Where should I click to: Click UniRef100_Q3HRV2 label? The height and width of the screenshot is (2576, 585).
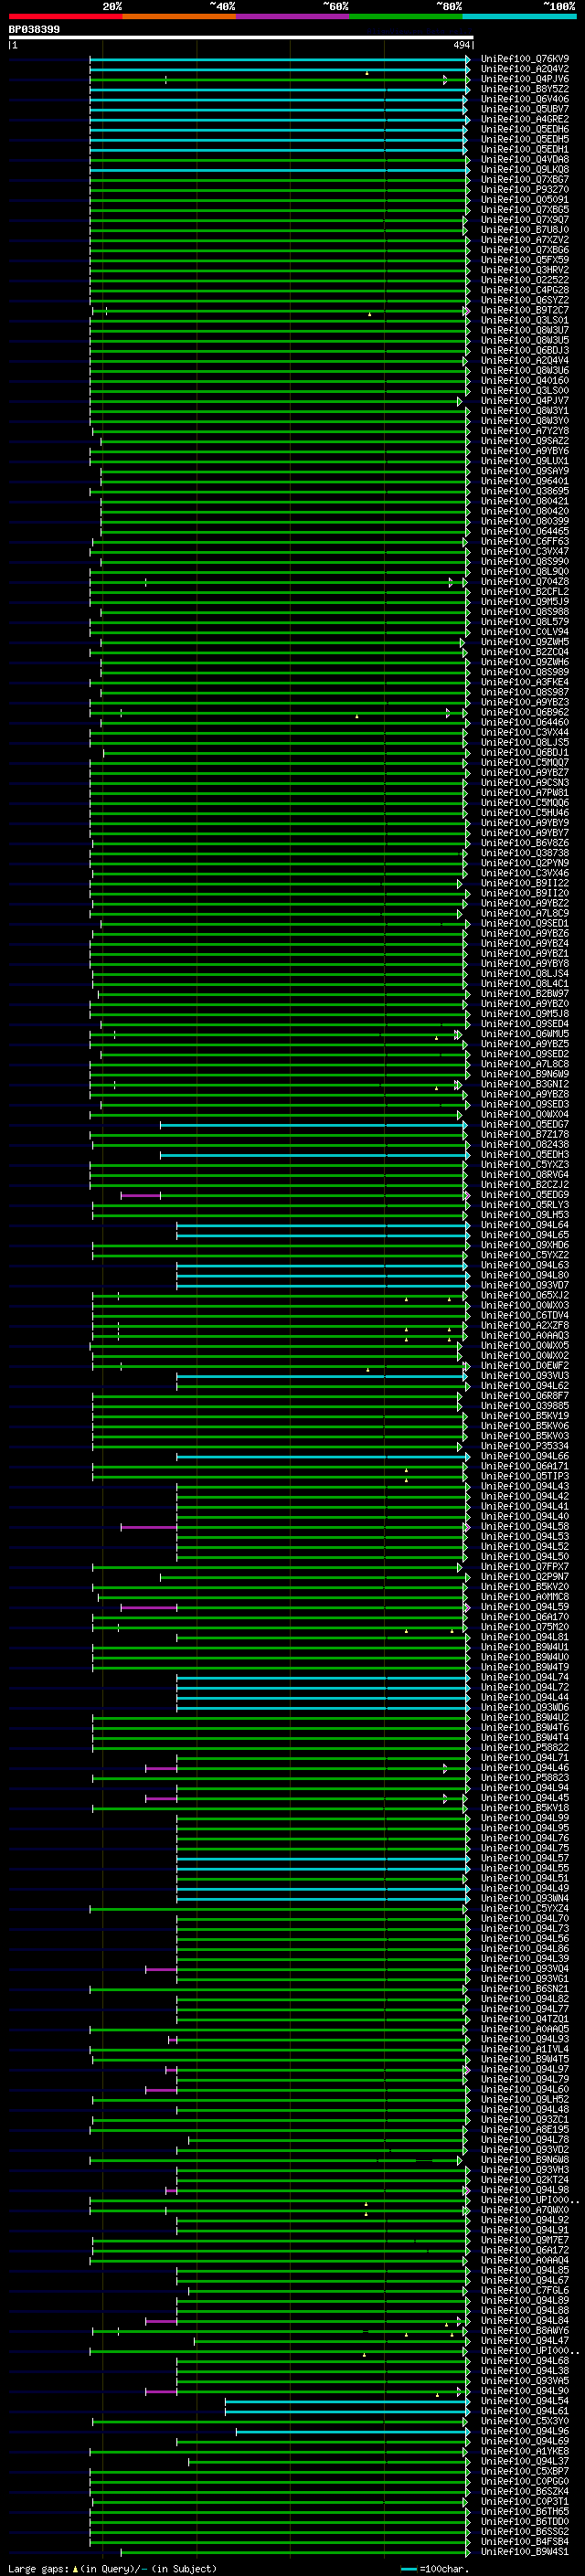point(525,270)
